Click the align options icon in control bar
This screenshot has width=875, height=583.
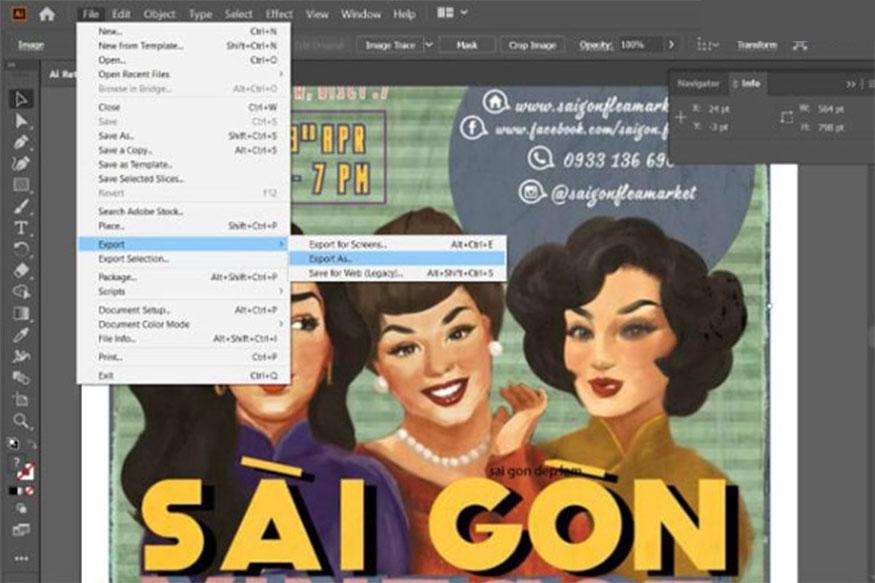(x=707, y=45)
